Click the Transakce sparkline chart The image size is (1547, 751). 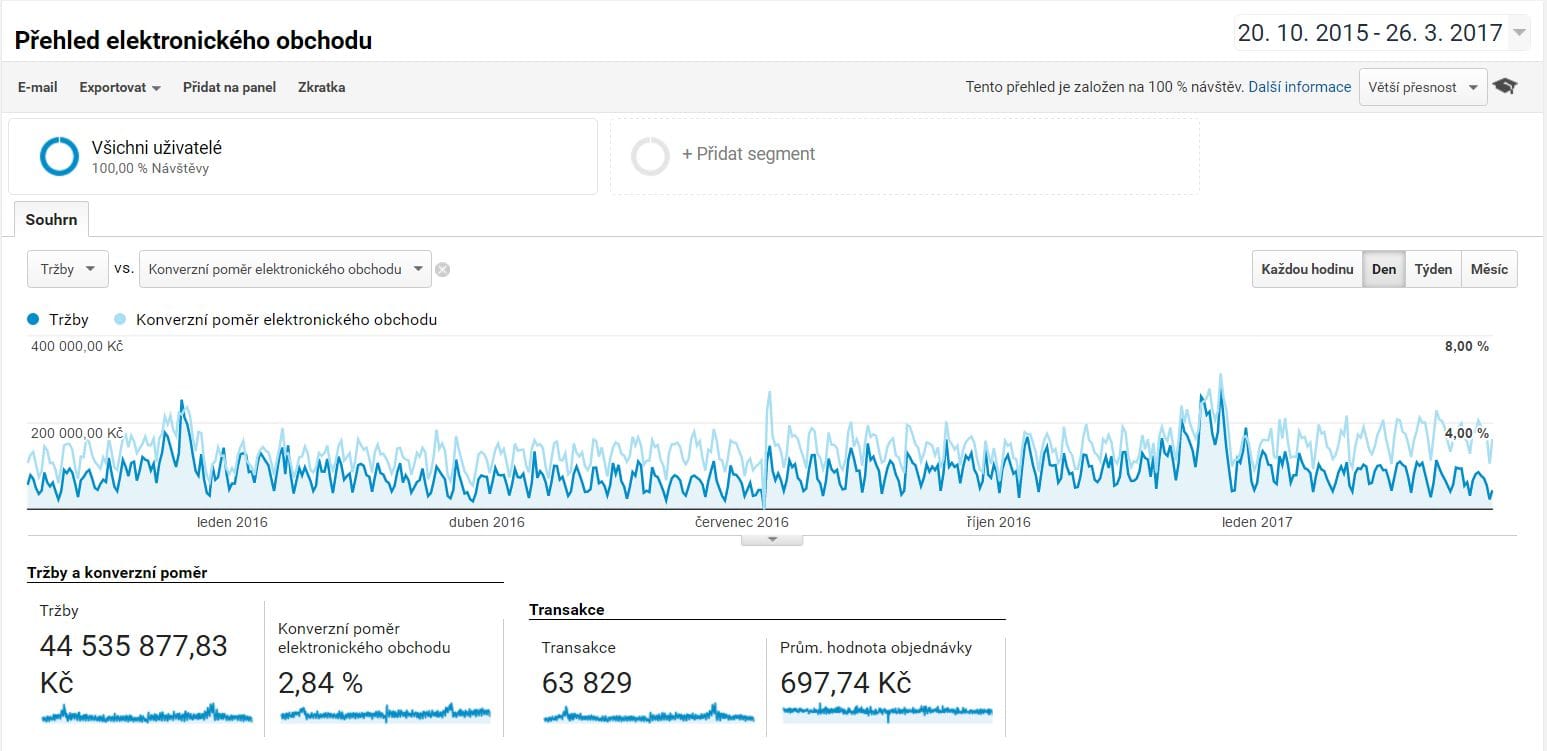point(648,714)
